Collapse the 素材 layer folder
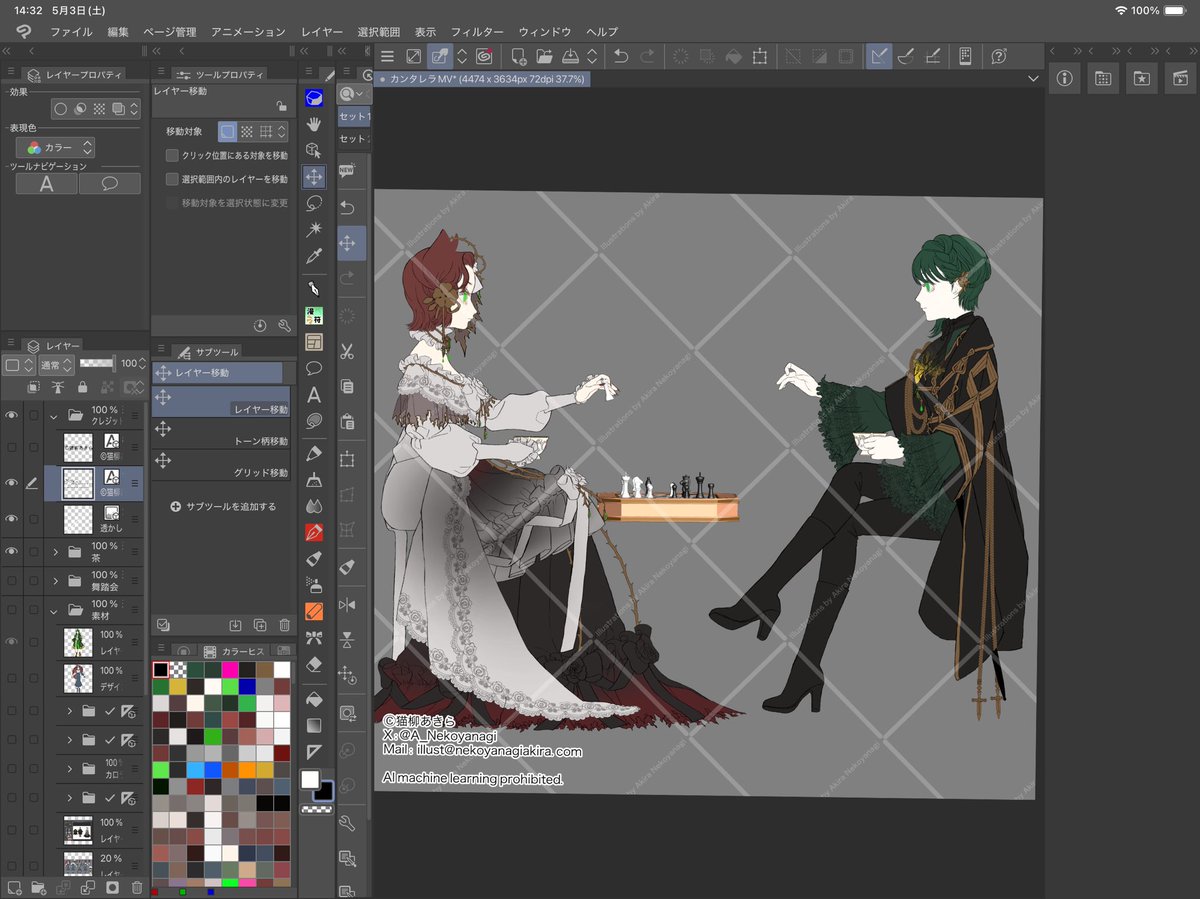 tap(53, 610)
